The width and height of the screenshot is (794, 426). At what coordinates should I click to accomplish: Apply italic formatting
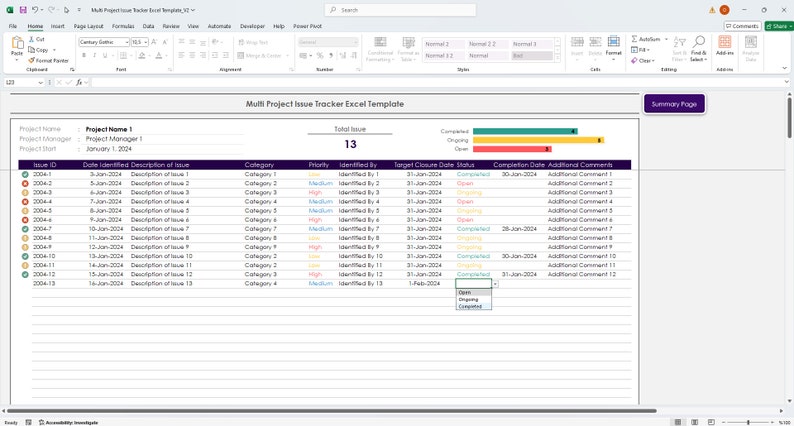[94, 55]
